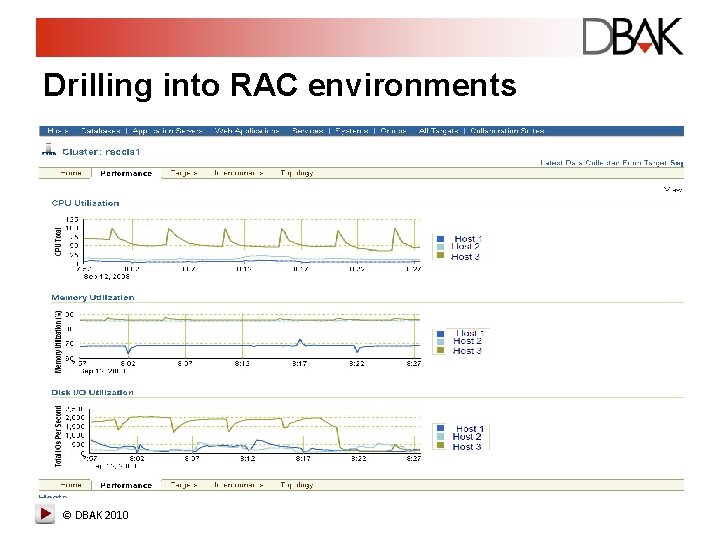Screen dimensions: 720x540
Task: Click Host 1 label in the Disk I/O legend
Action: coord(469,428)
